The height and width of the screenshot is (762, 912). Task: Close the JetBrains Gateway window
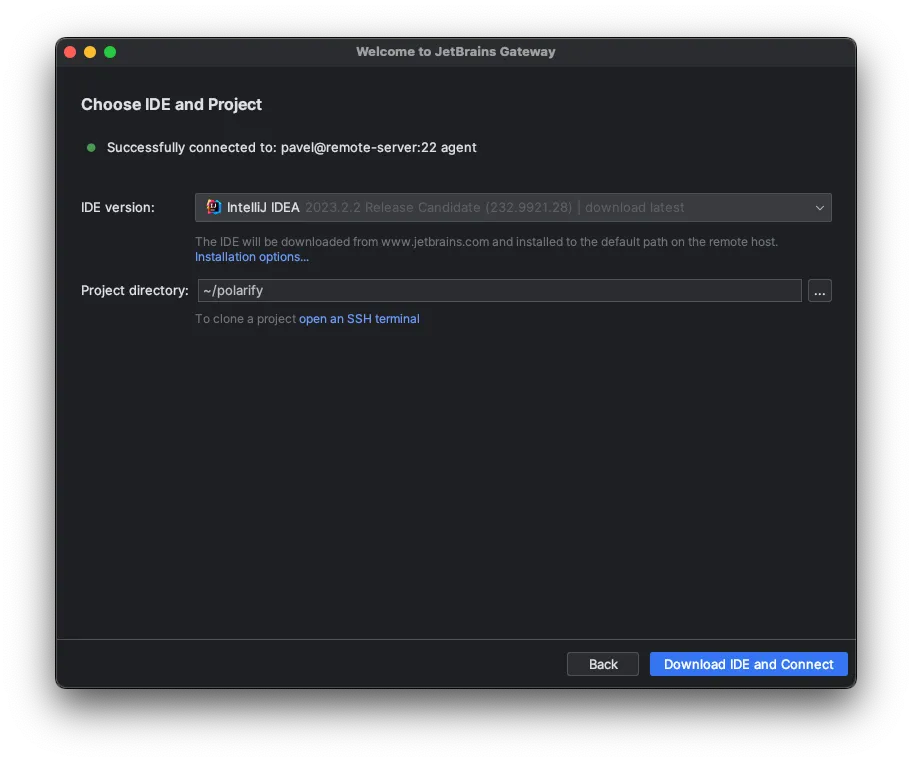(x=70, y=52)
